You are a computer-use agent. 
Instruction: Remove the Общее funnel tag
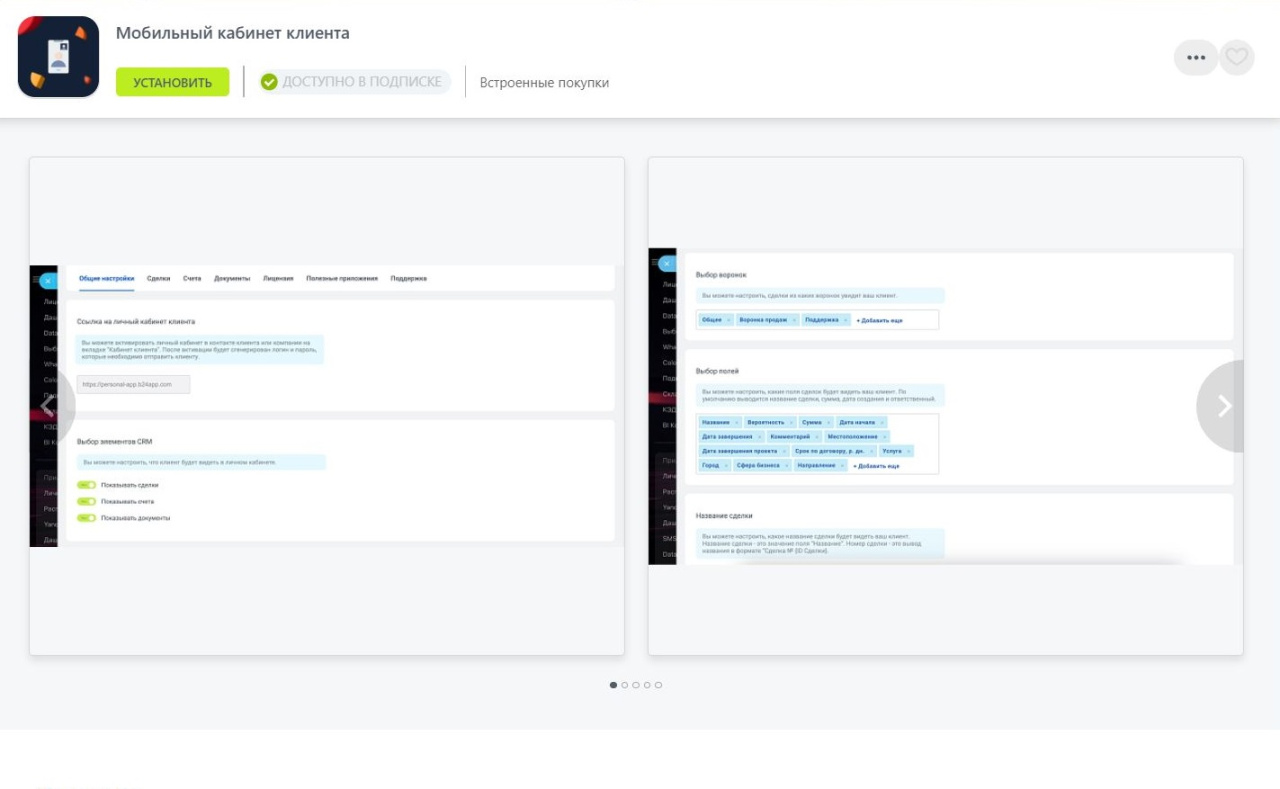click(x=729, y=320)
